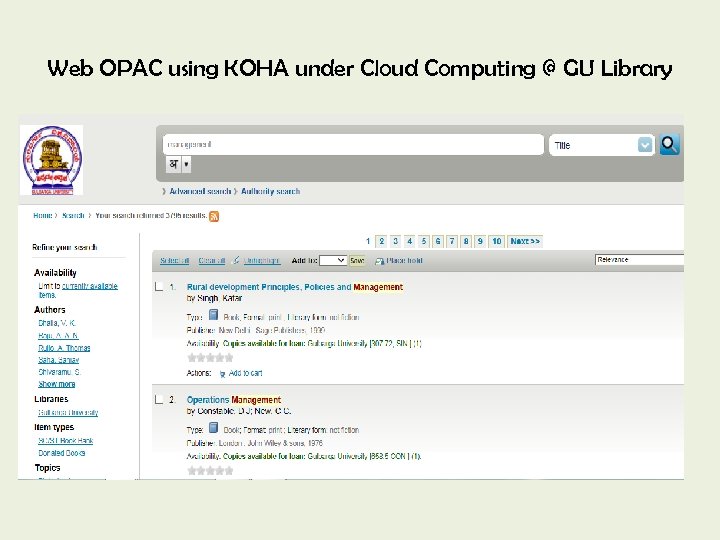Click results page 1 indicator

coord(368,241)
